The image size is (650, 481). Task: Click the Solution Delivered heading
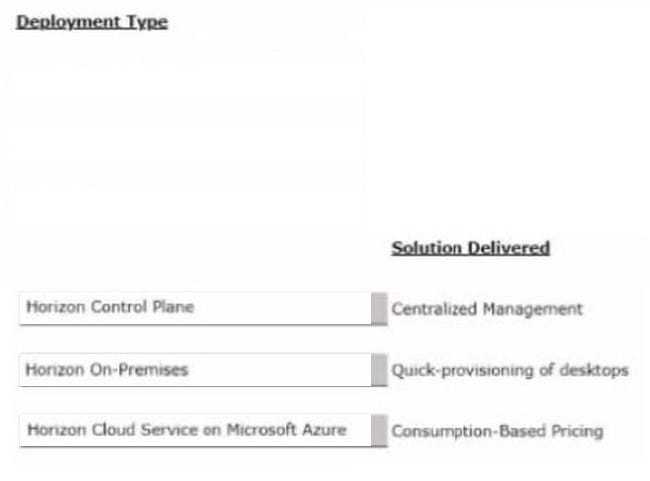(471, 248)
